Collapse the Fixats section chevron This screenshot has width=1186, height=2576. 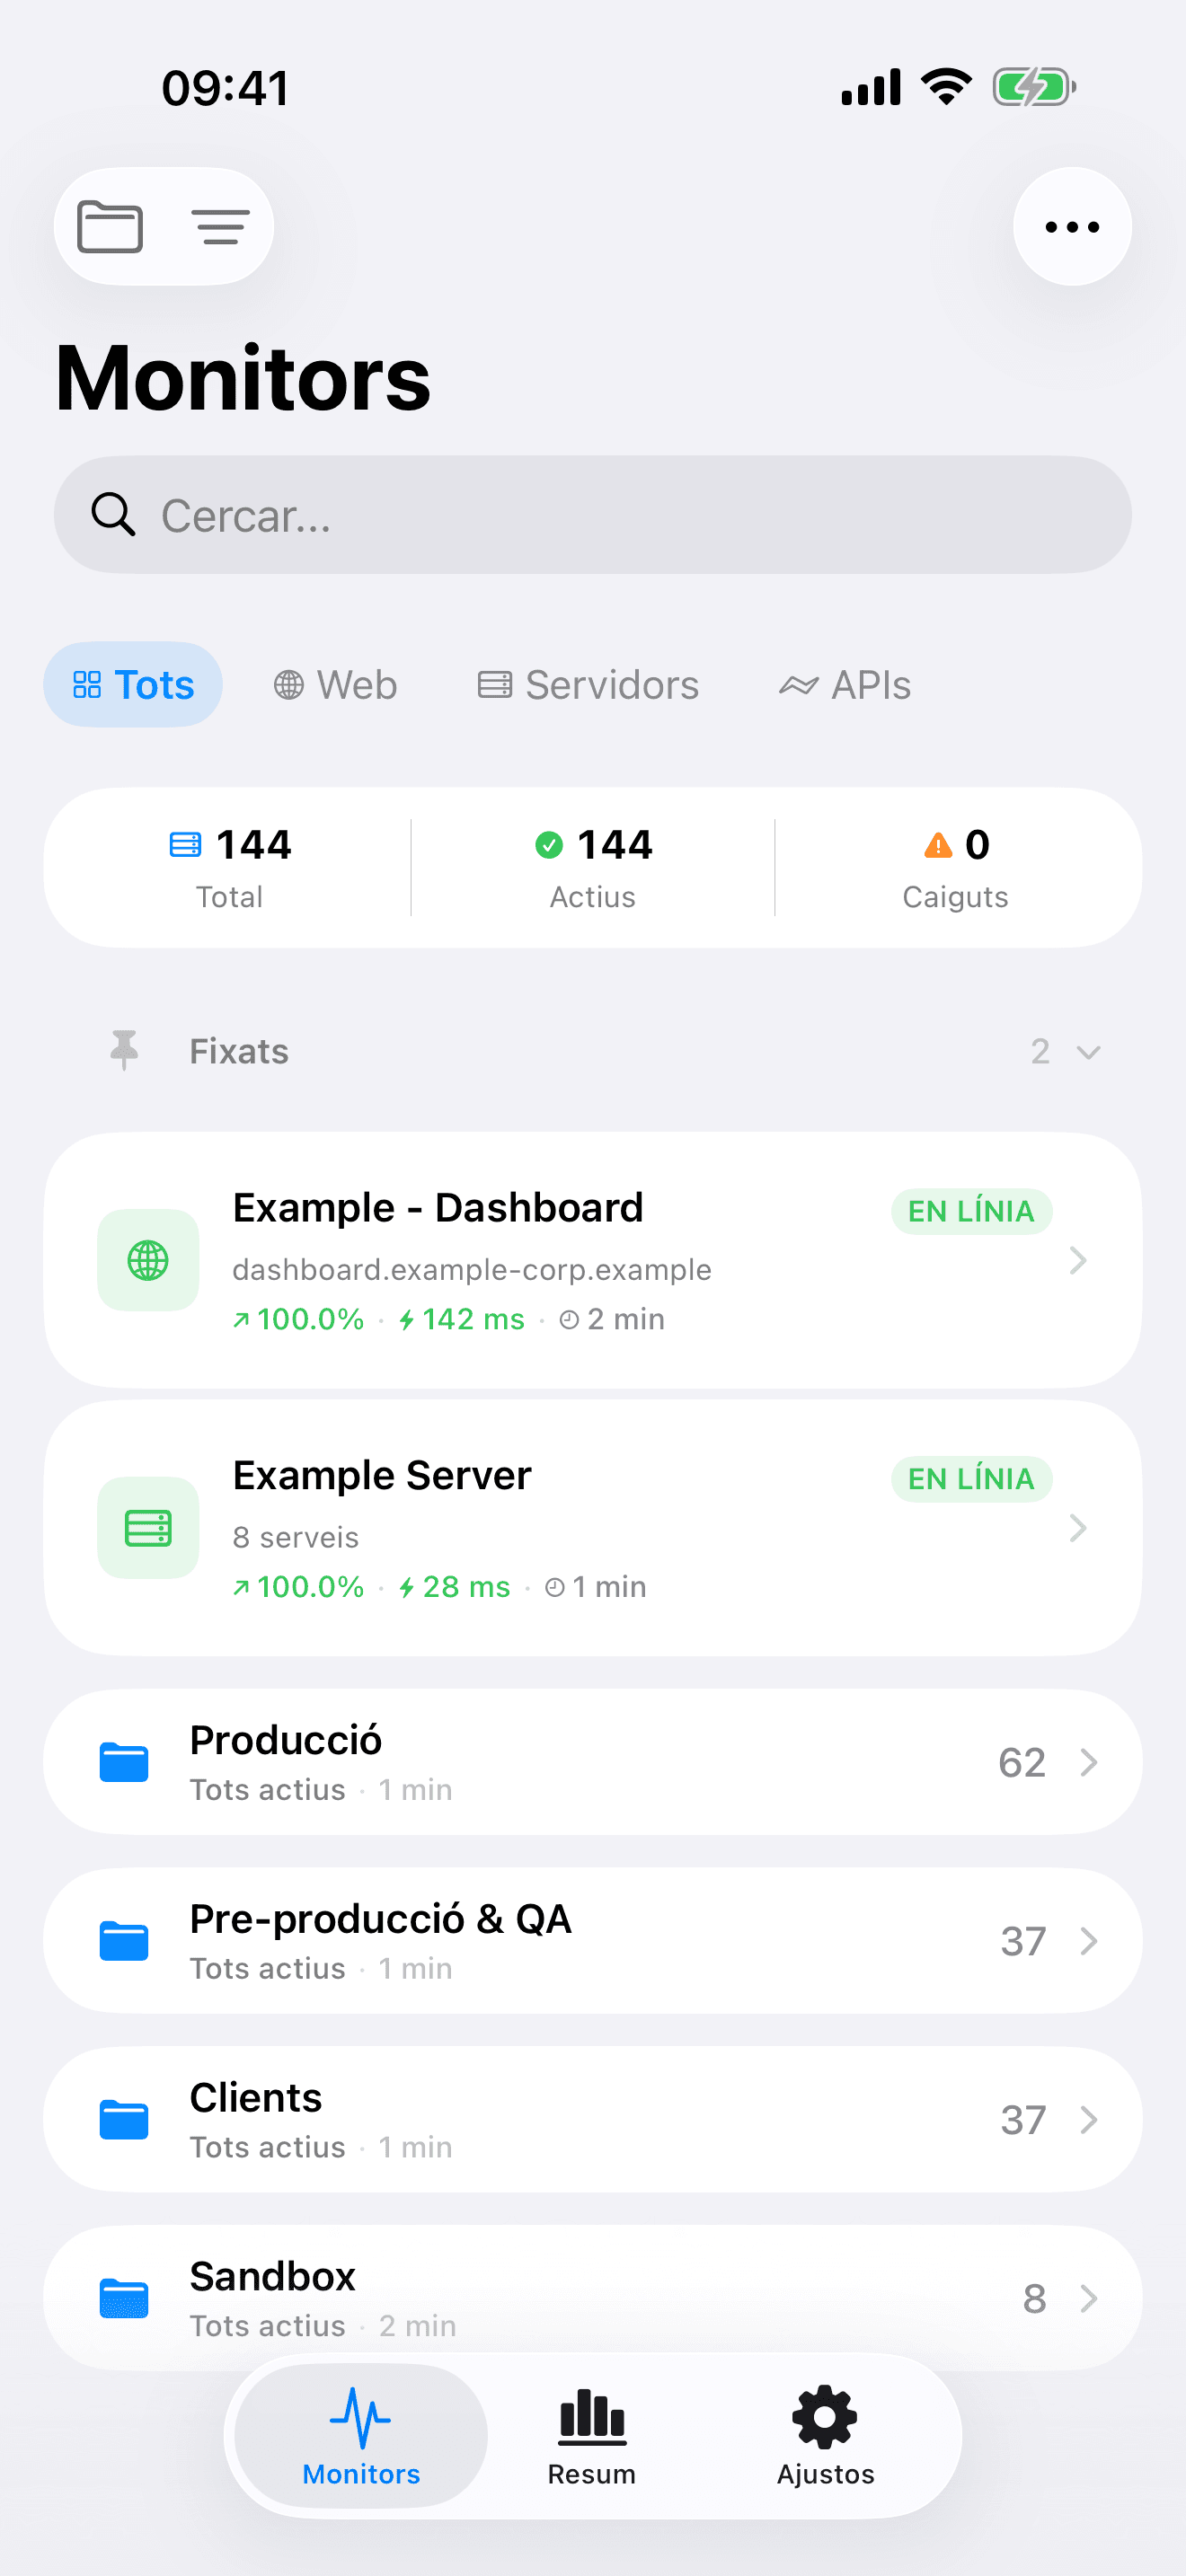point(1088,1052)
